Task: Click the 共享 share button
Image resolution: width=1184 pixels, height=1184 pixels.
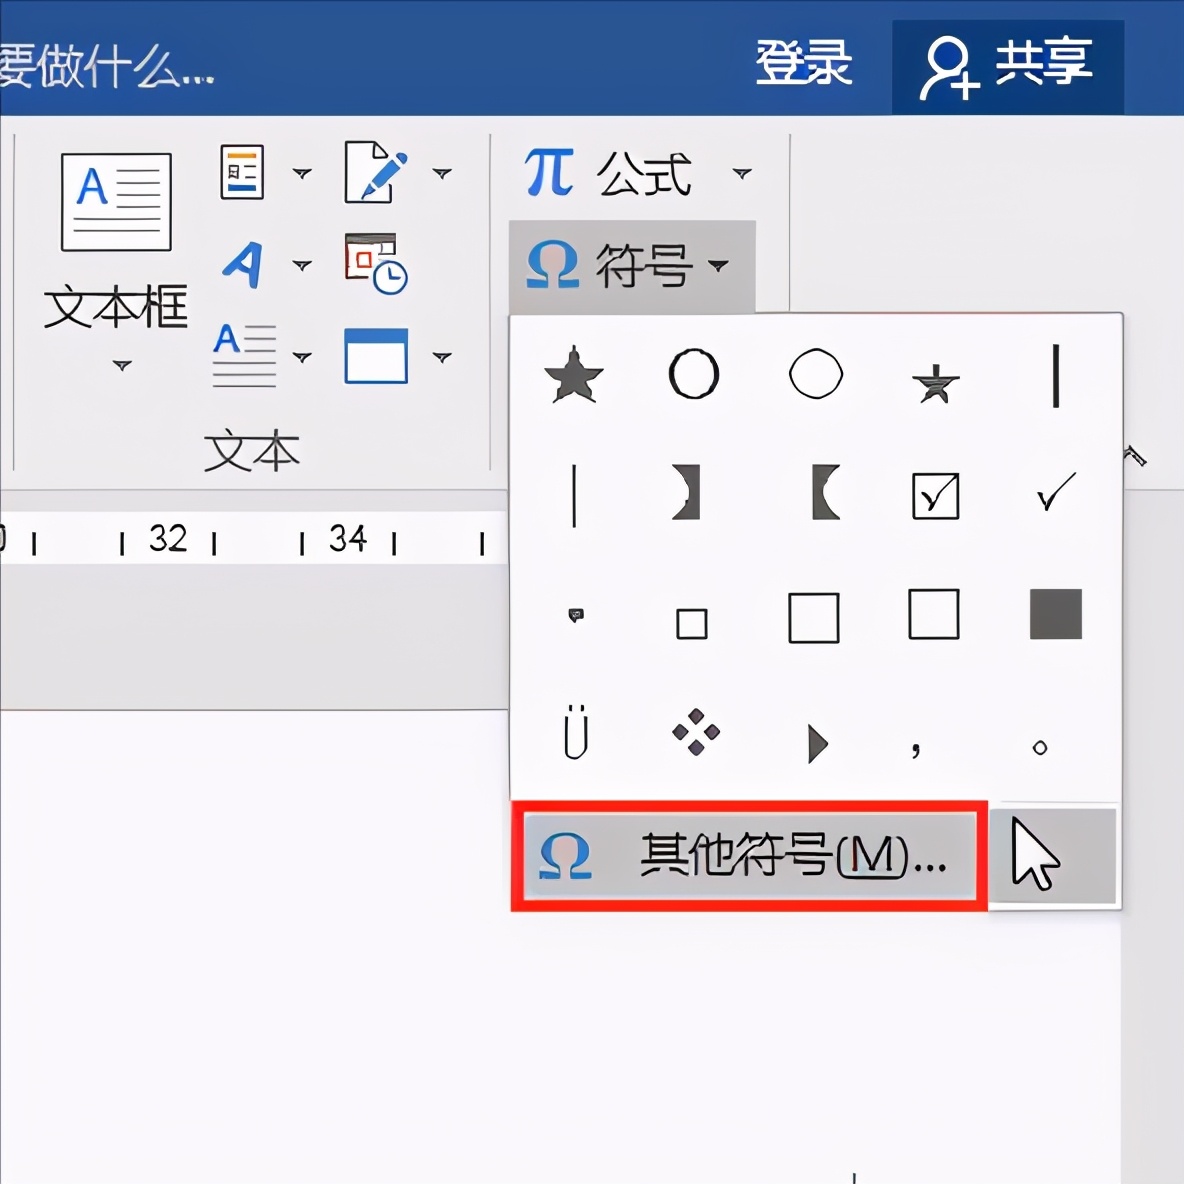Action: [x=1008, y=67]
